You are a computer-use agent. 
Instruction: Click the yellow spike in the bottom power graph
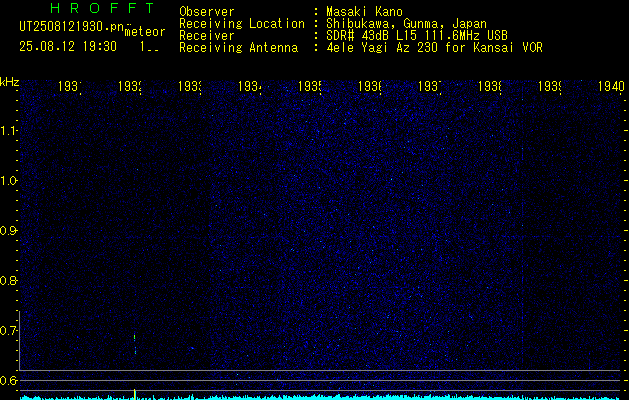click(135, 394)
